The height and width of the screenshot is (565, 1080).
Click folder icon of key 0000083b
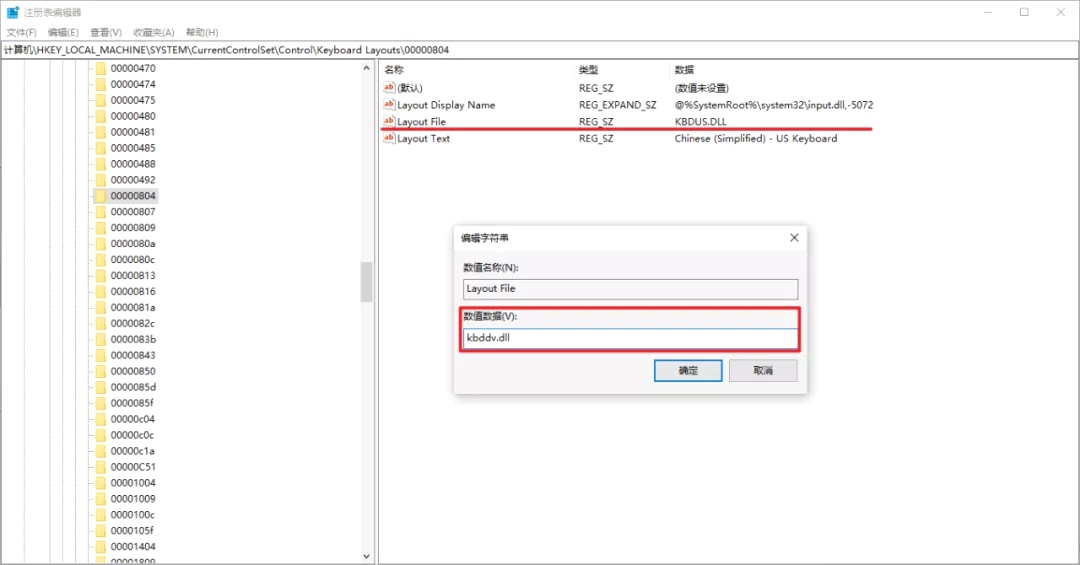click(101, 339)
